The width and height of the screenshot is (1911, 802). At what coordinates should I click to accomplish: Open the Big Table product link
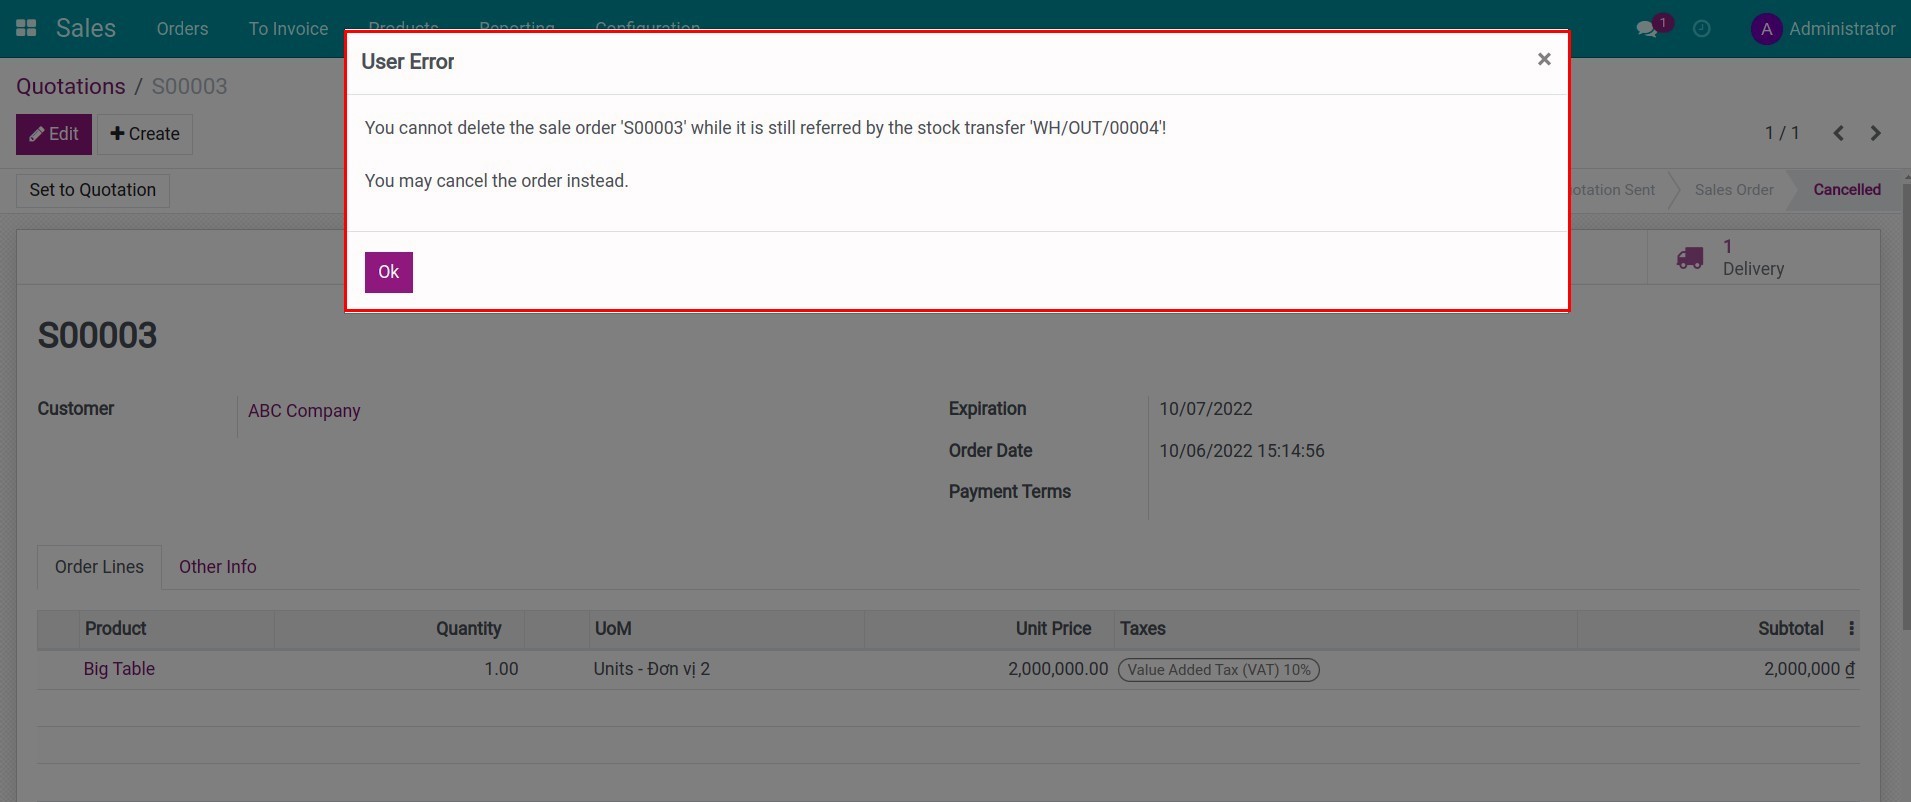pos(119,669)
